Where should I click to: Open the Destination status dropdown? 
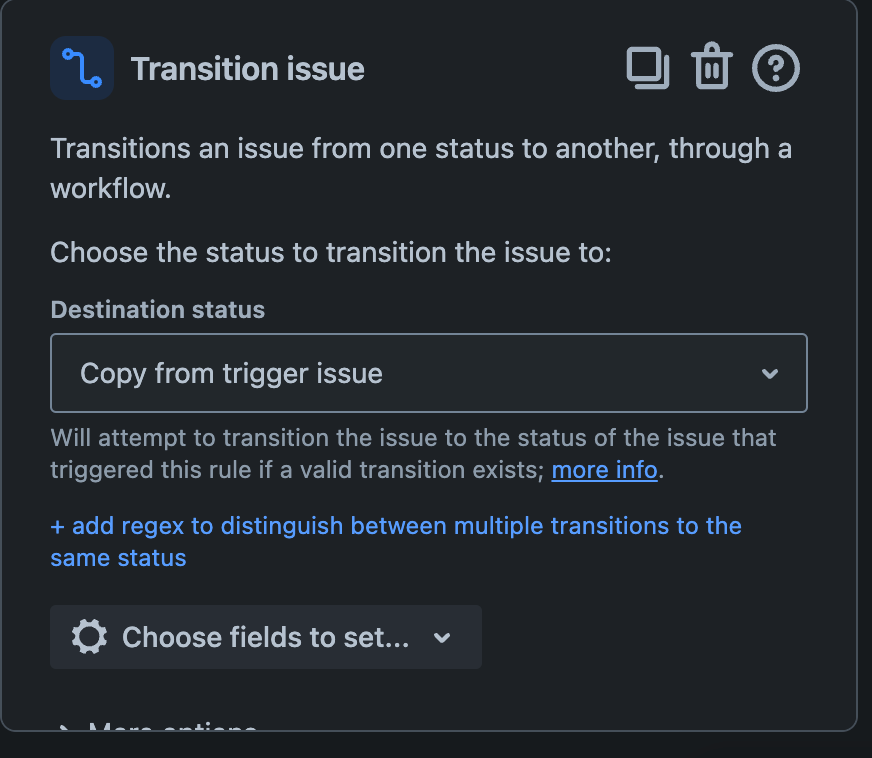tap(428, 373)
